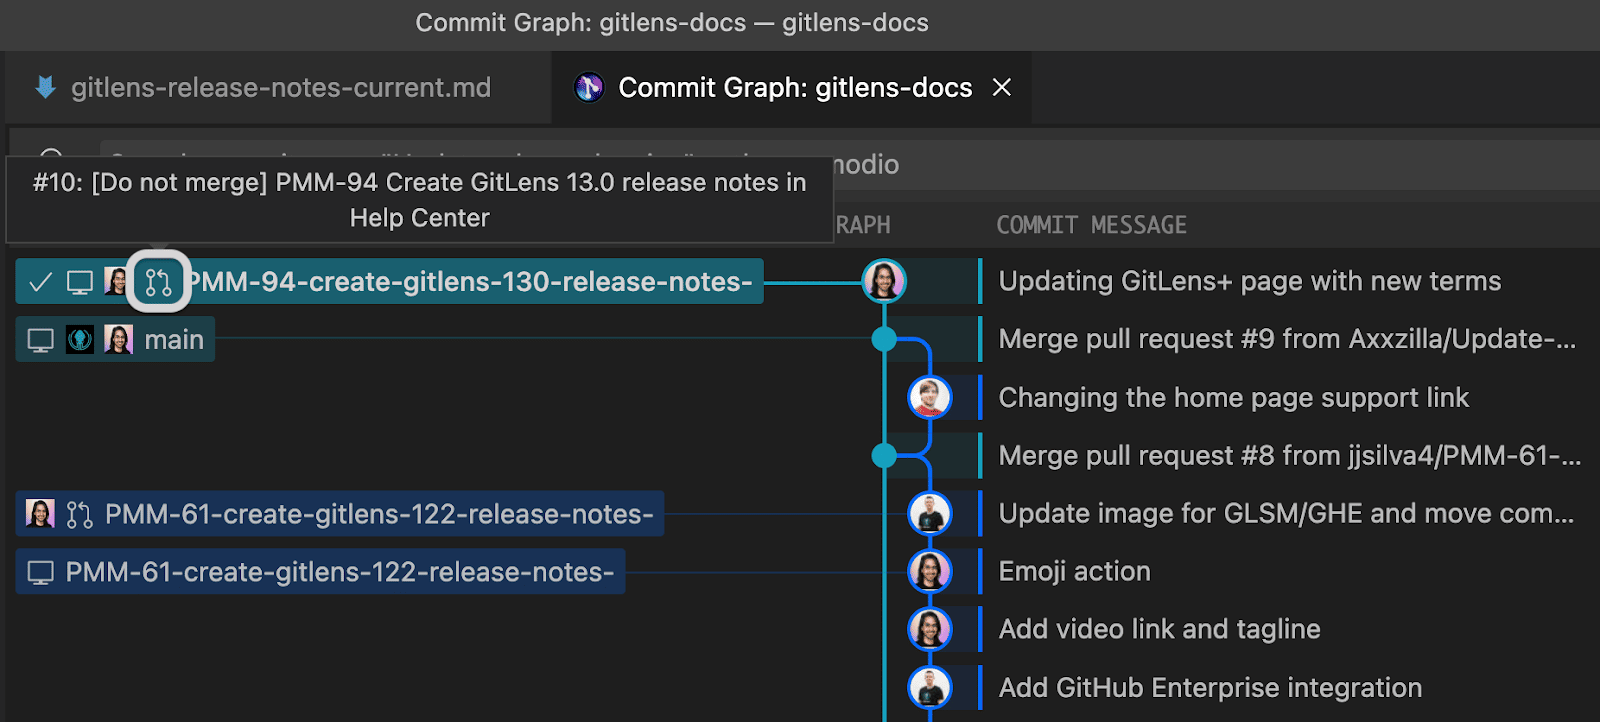Screen dimensions: 1600x722
Task: Click merge node for pull request #9
Action: (884, 340)
